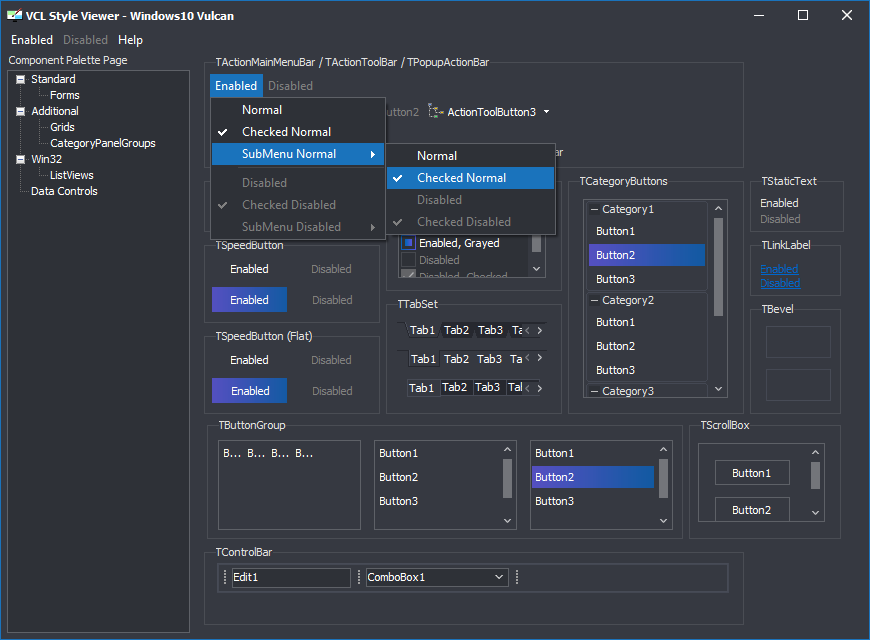Collapse Category1 in TCategoryButtons
This screenshot has width=870, height=640.
pyautogui.click(x=594, y=209)
